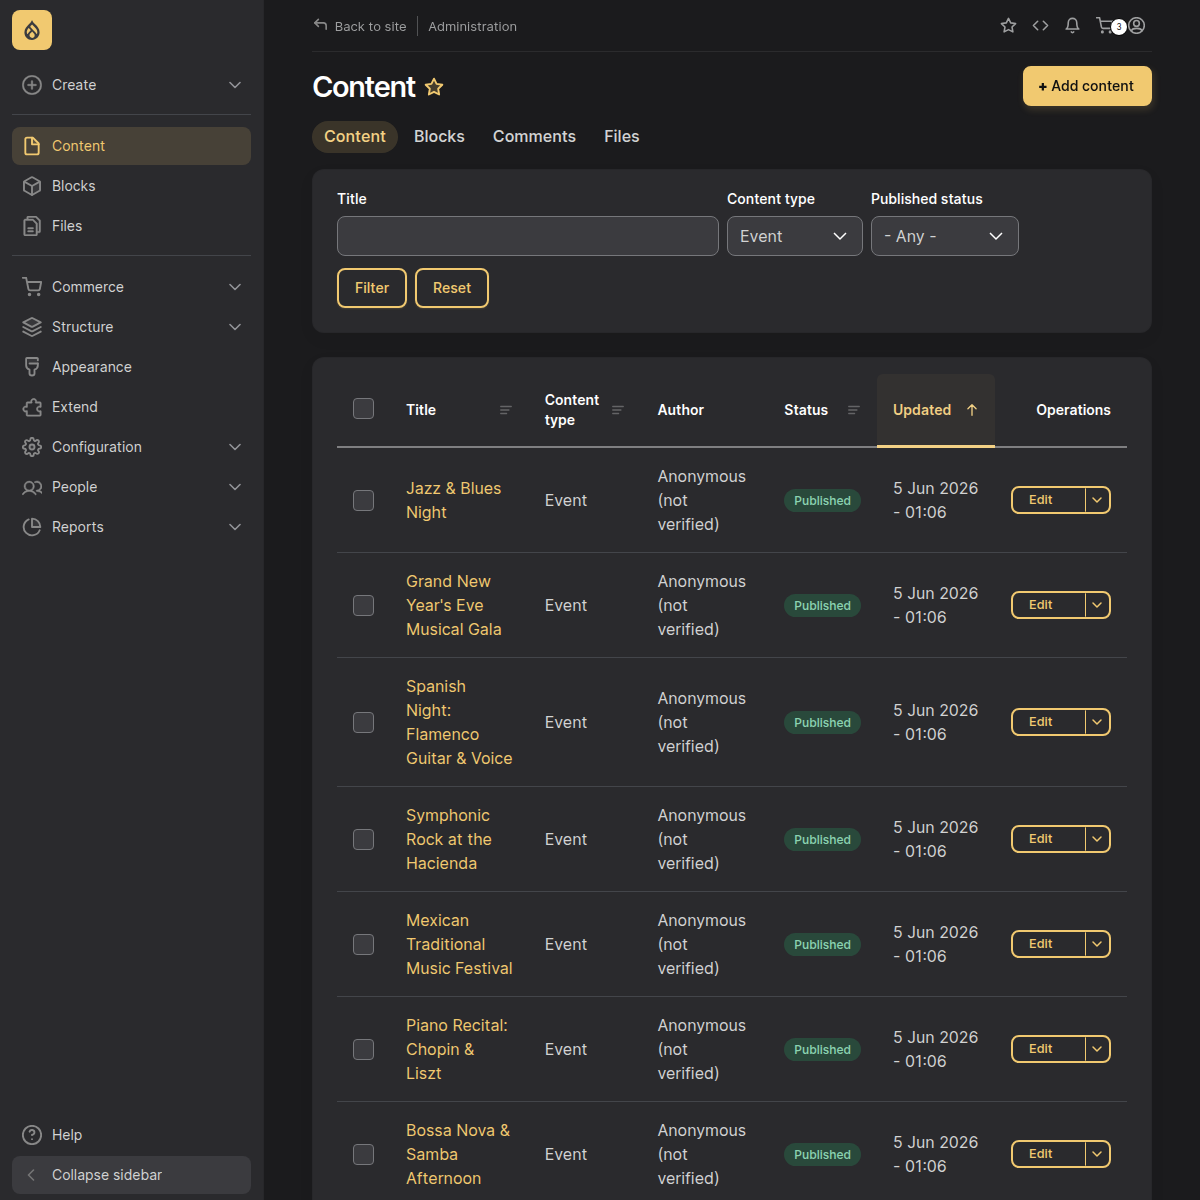This screenshot has width=1200, height=1200.
Task: Open the Published status dropdown
Action: 945,236
